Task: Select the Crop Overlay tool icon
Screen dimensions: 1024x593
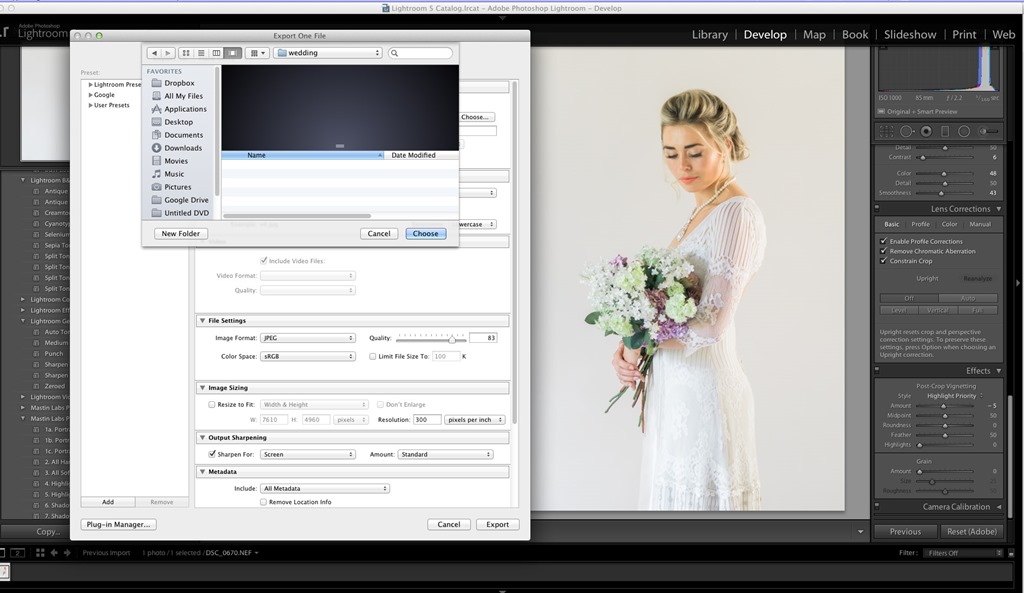Action: coord(887,131)
